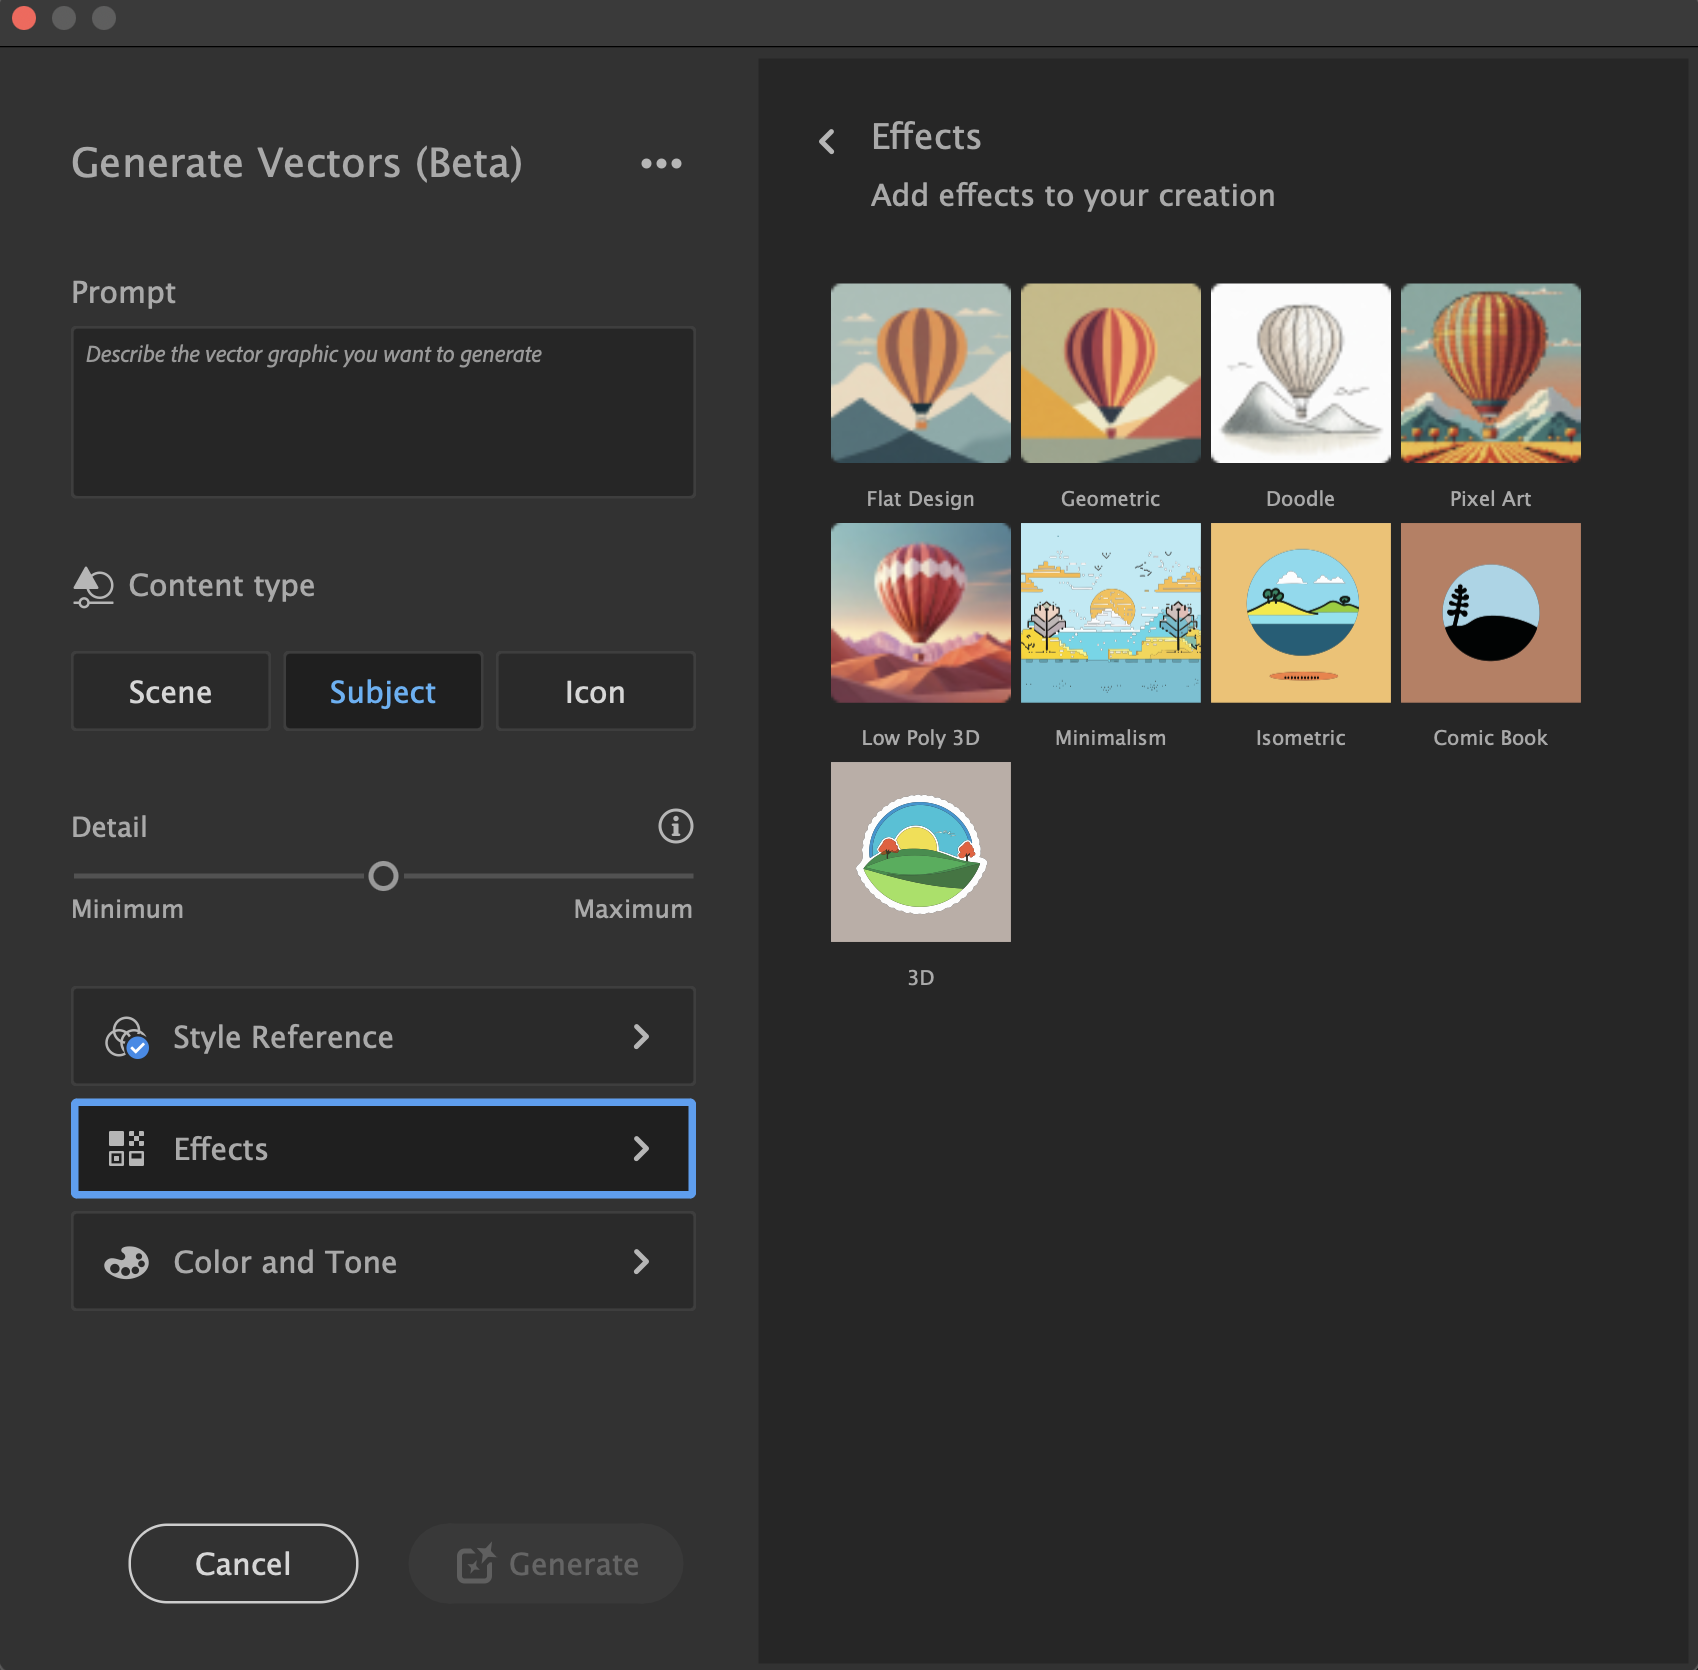Screen dimensions: 1698x1670
Task: Open the overflow menu next to Generate Vectors
Action: coord(661,163)
